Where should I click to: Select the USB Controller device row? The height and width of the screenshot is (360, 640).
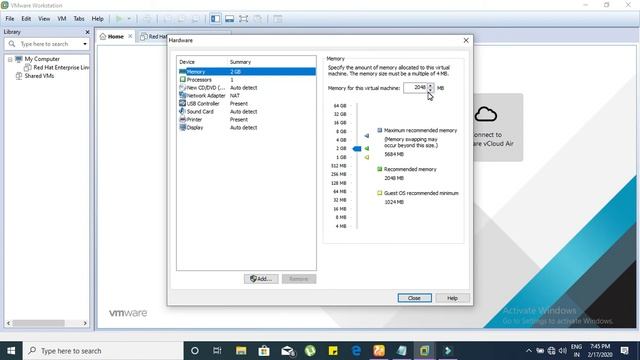(x=247, y=104)
